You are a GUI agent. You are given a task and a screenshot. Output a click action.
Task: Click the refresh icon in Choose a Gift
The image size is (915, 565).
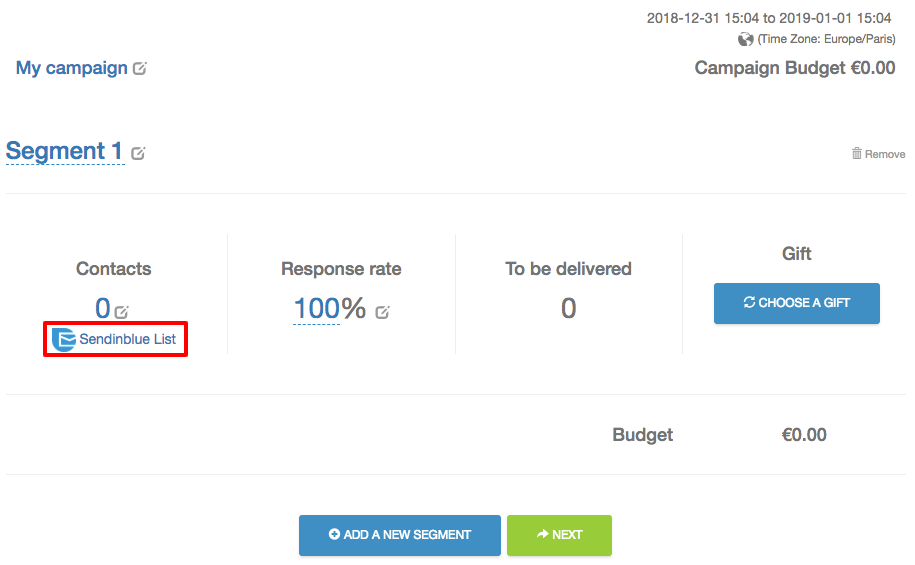[x=749, y=302]
